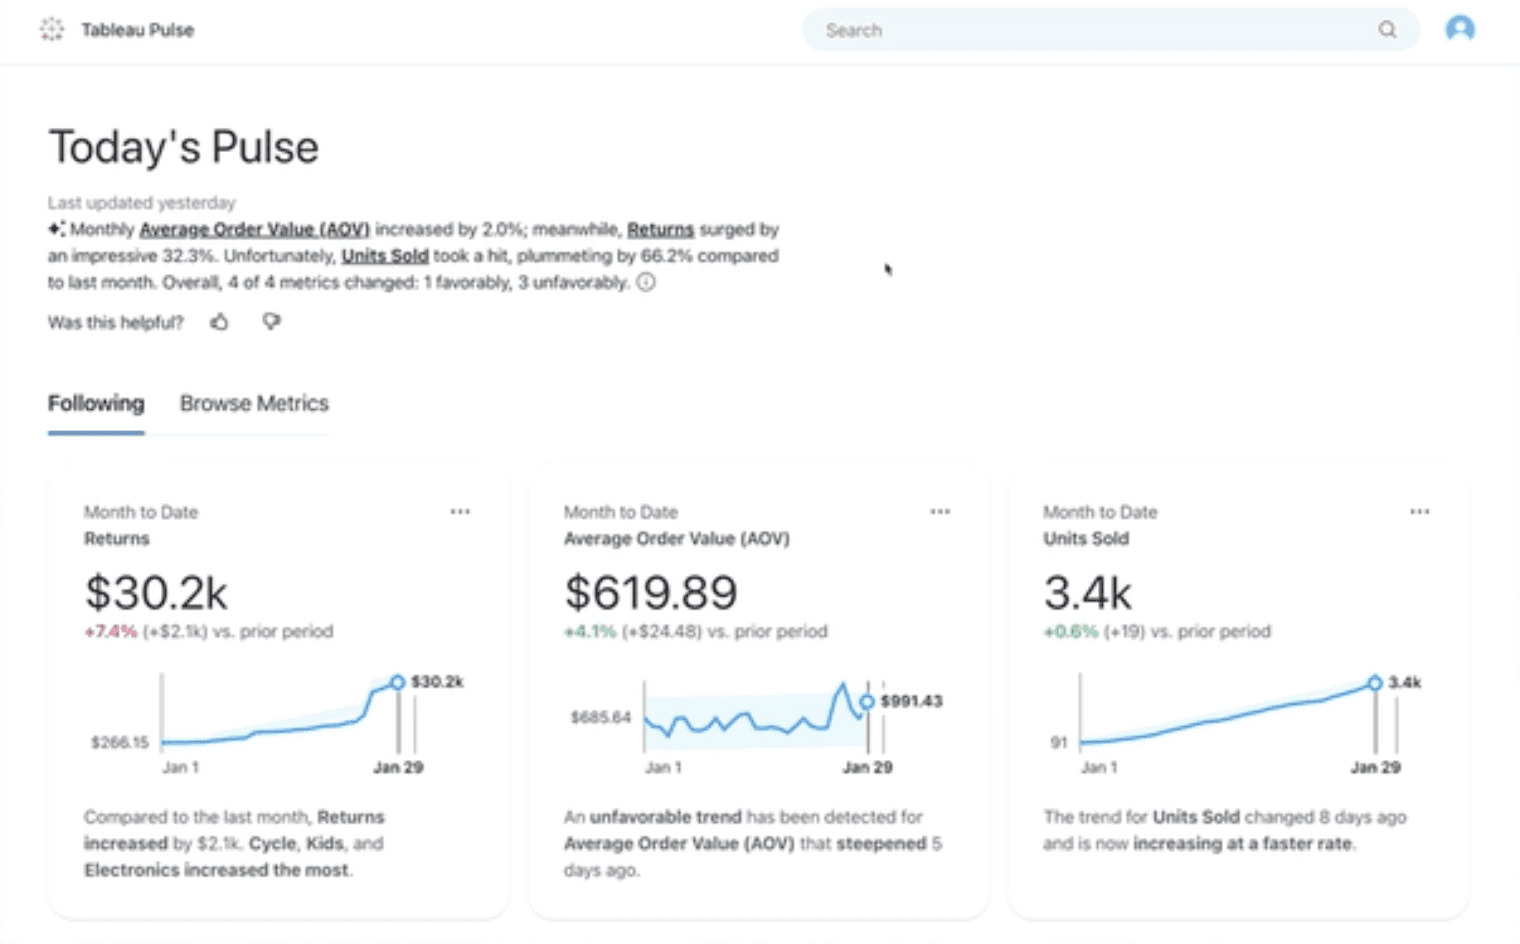The image size is (1520, 944).
Task: Click the +7.4% Returns change text
Action: (x=111, y=632)
